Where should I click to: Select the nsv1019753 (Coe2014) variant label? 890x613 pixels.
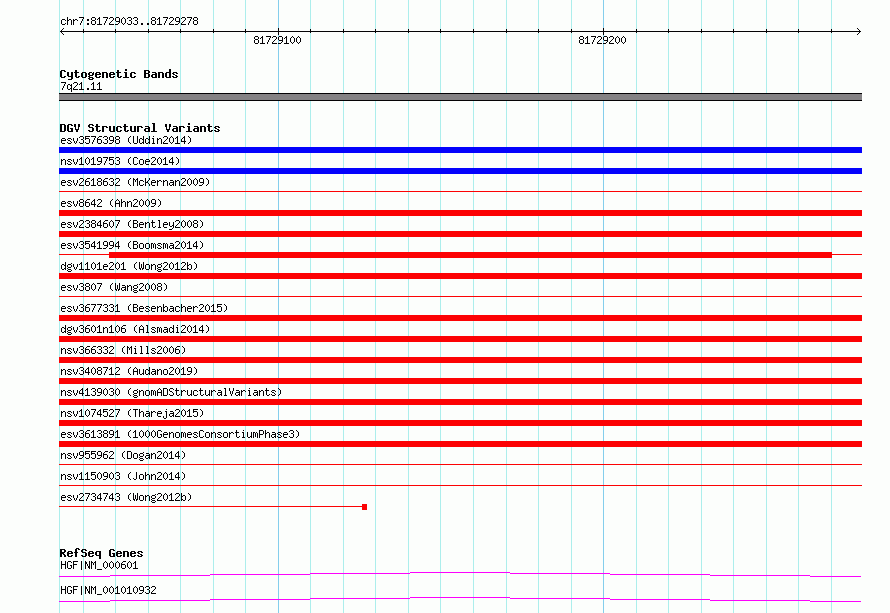tap(120, 161)
